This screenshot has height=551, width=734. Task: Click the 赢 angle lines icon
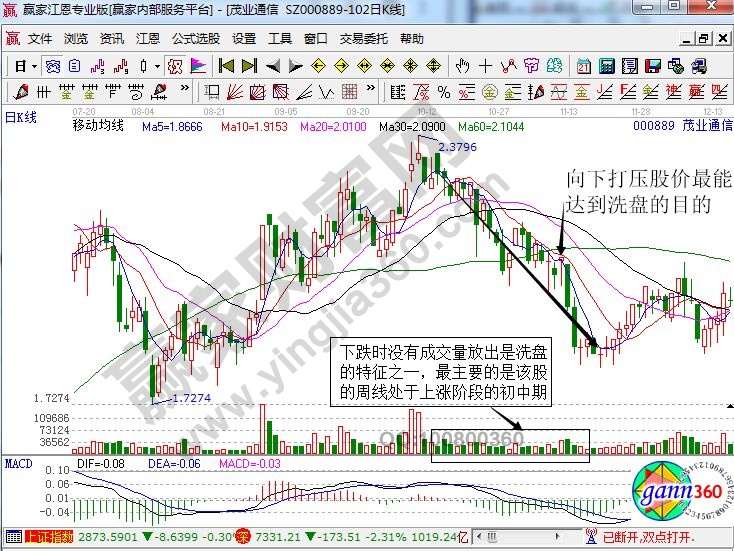tap(697, 92)
